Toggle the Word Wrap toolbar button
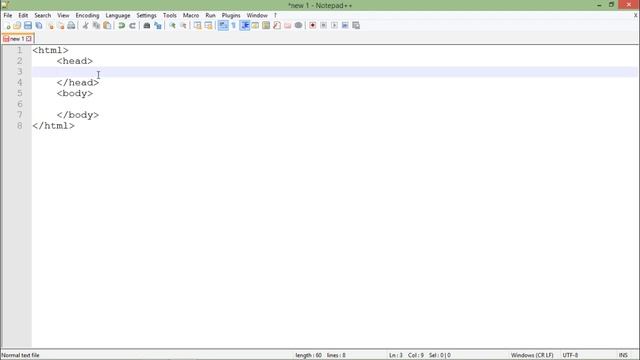 click(x=223, y=26)
